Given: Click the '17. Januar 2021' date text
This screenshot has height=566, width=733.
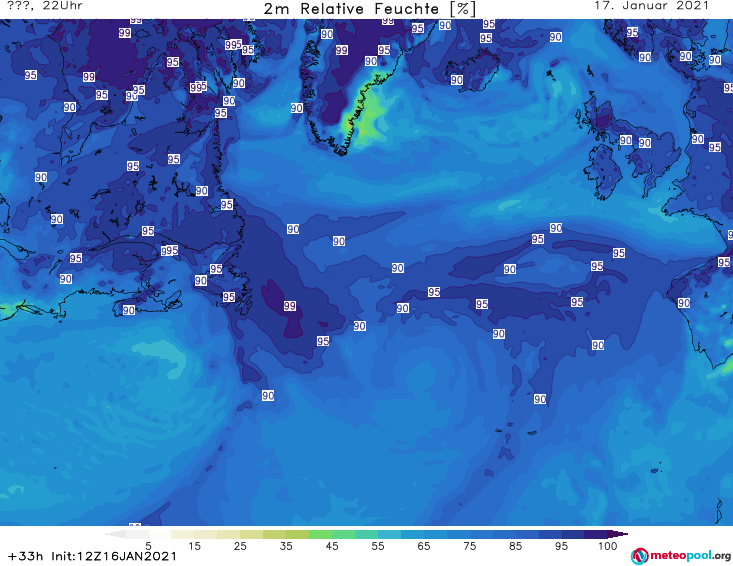Looking at the screenshot, I should click(651, 6).
